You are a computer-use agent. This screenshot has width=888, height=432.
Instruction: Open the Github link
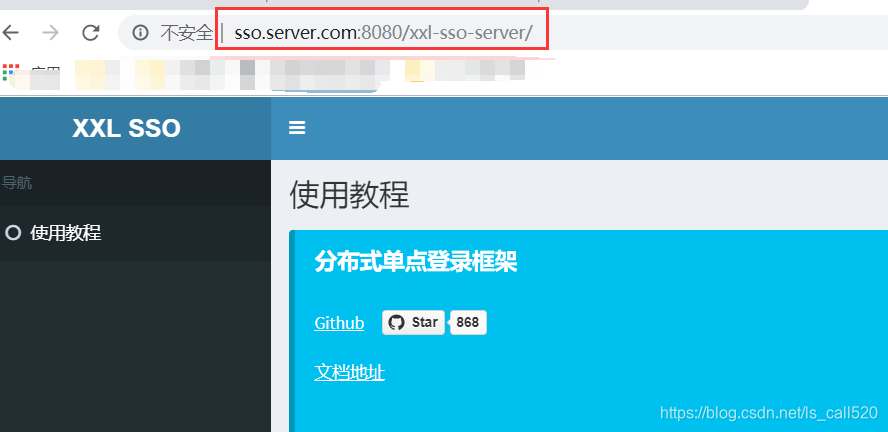pos(339,323)
